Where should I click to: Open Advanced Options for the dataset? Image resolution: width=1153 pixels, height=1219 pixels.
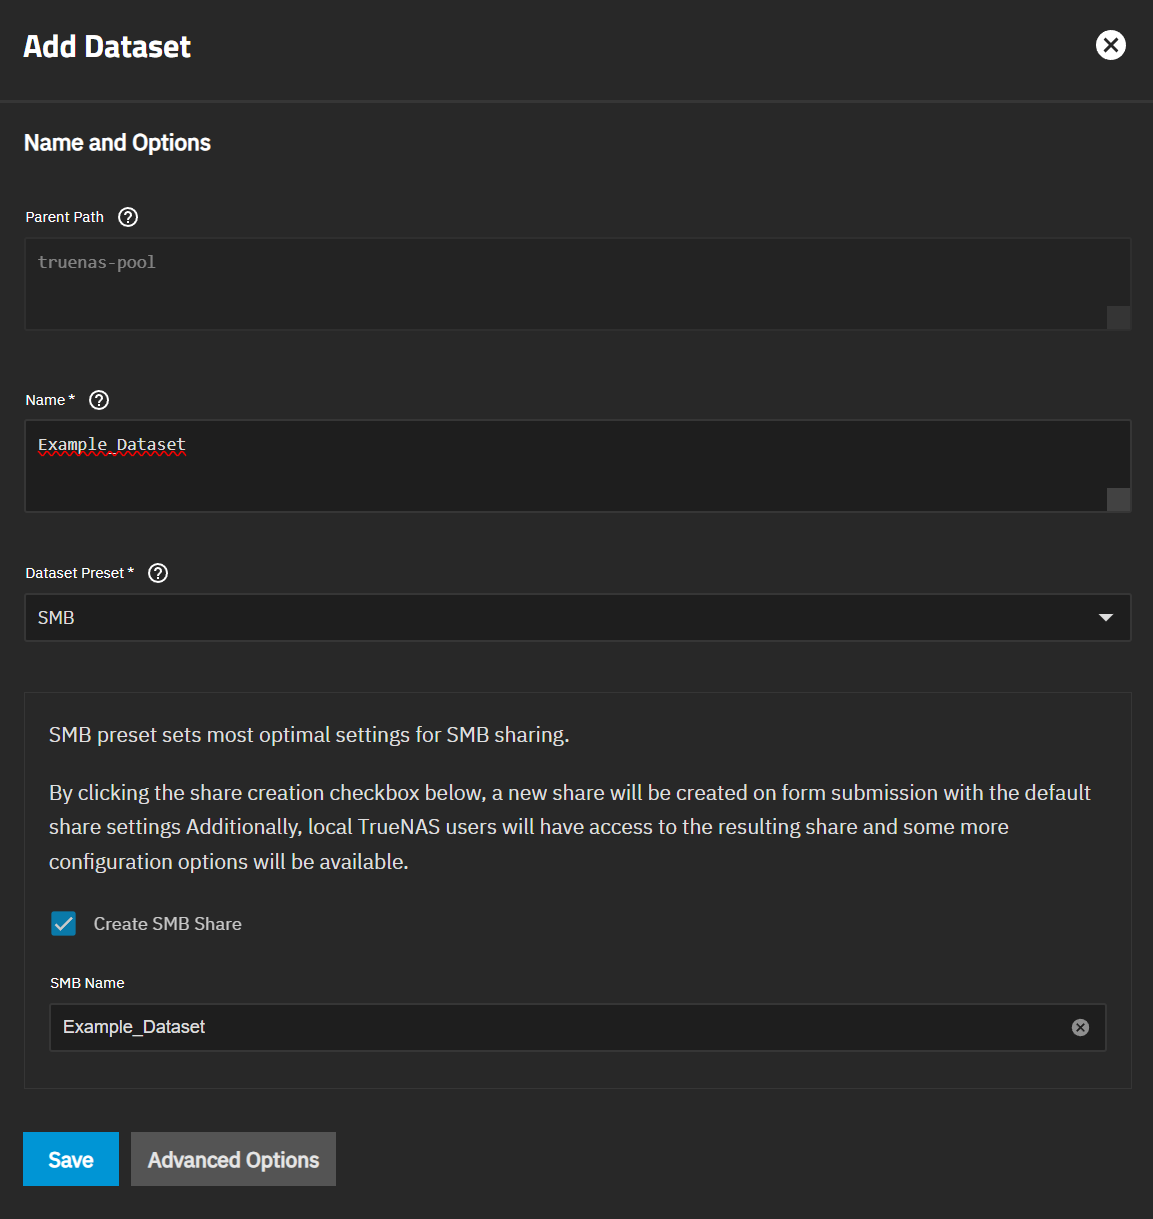[233, 1159]
